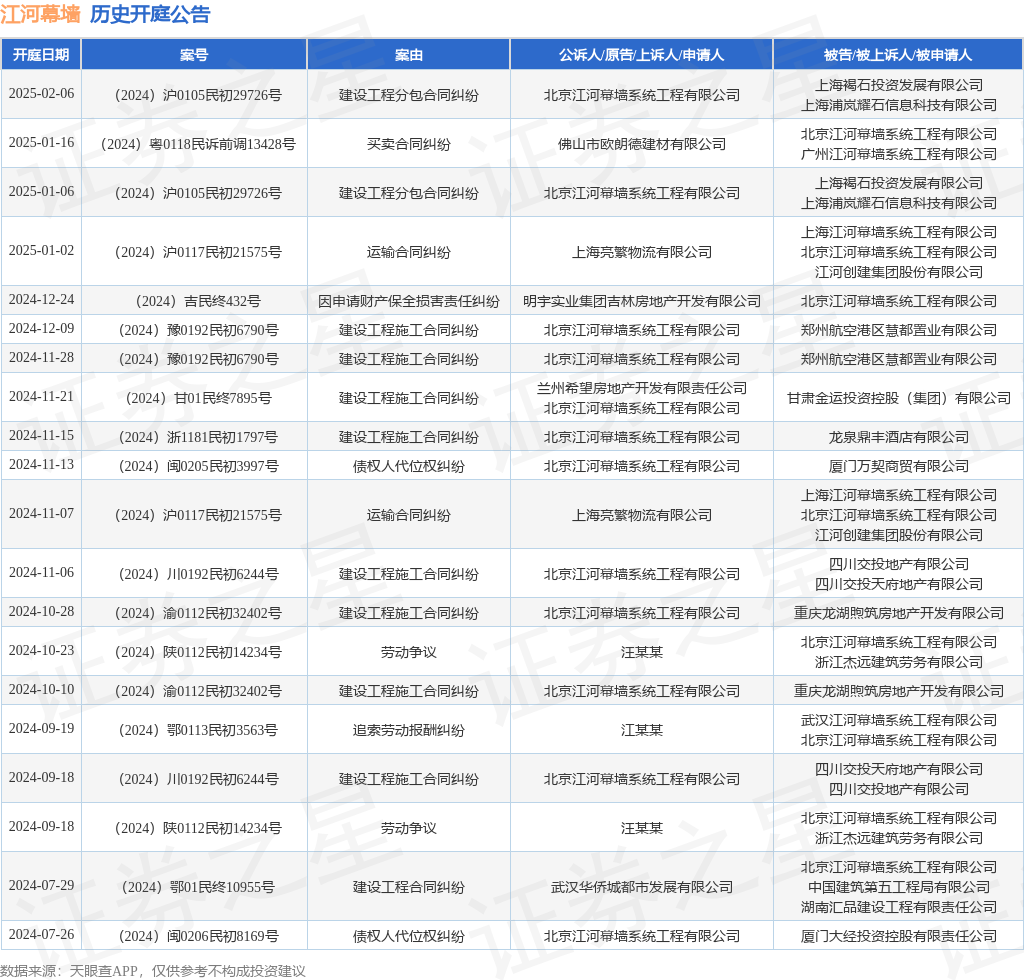
Task: Click the date cell 2024-12-09
Action: pos(41,328)
